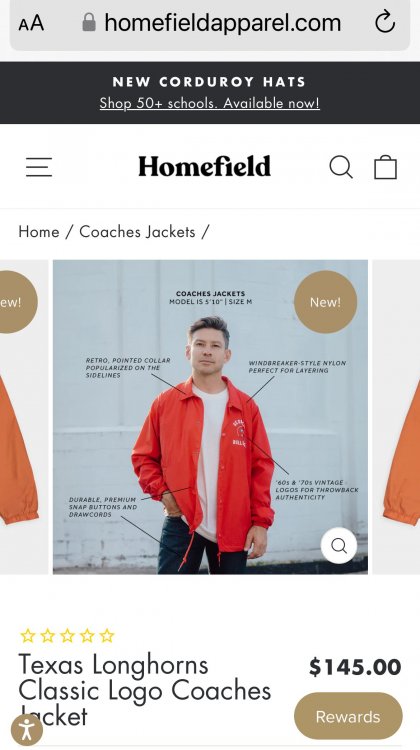This screenshot has width=420, height=750.
Task: Tap the padlock site security icon
Action: (x=89, y=22)
